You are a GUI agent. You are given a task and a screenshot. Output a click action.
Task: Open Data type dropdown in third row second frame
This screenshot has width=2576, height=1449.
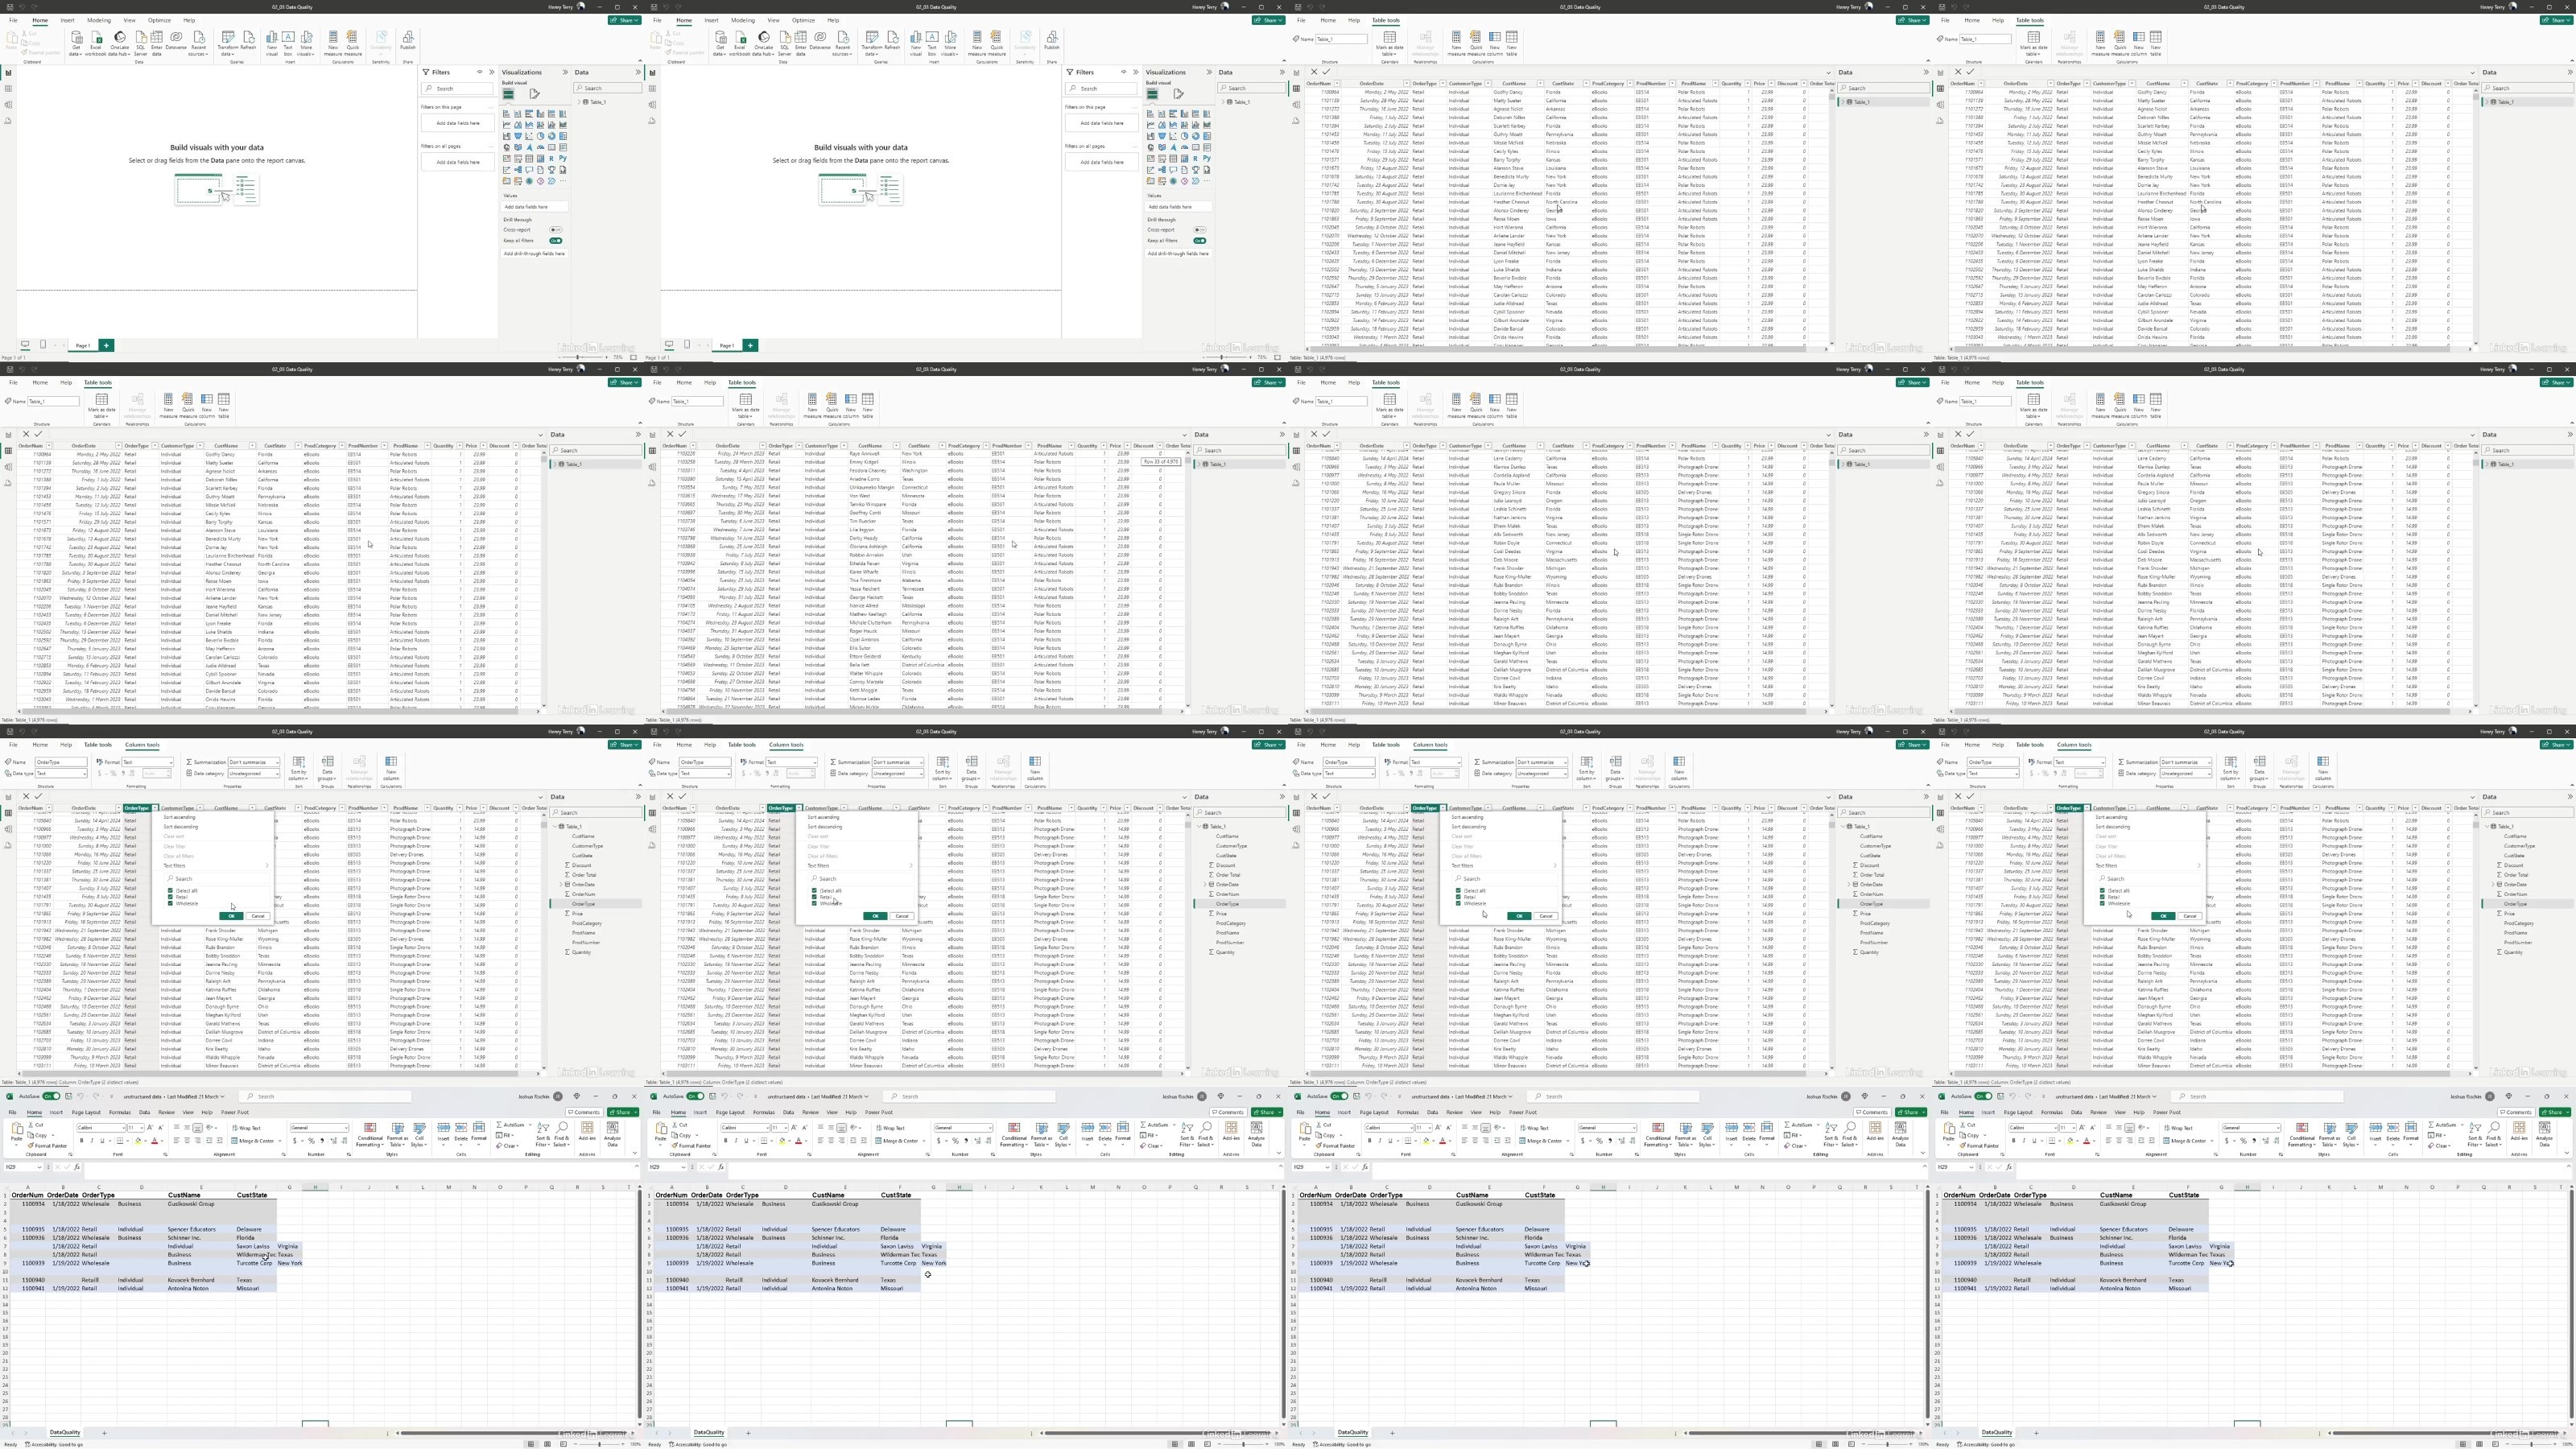coord(705,773)
